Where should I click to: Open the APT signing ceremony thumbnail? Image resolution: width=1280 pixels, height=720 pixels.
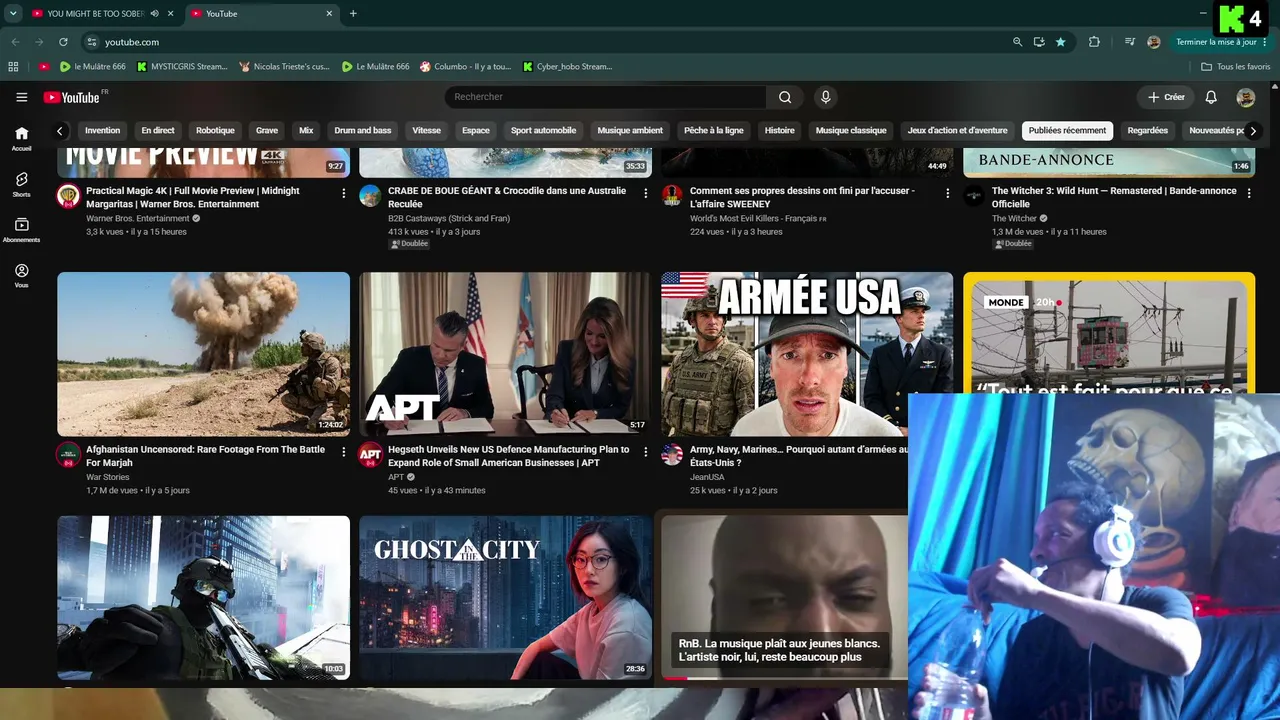tap(505, 354)
